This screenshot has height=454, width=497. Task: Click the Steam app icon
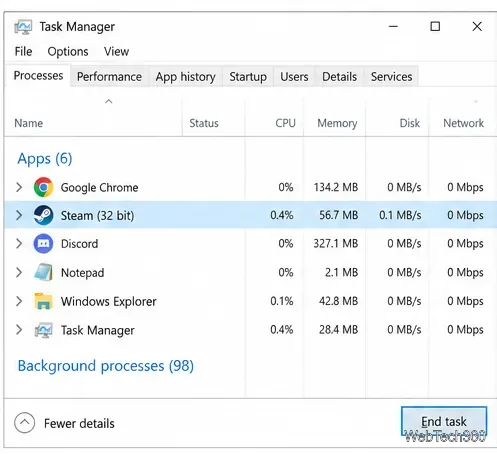click(x=43, y=215)
